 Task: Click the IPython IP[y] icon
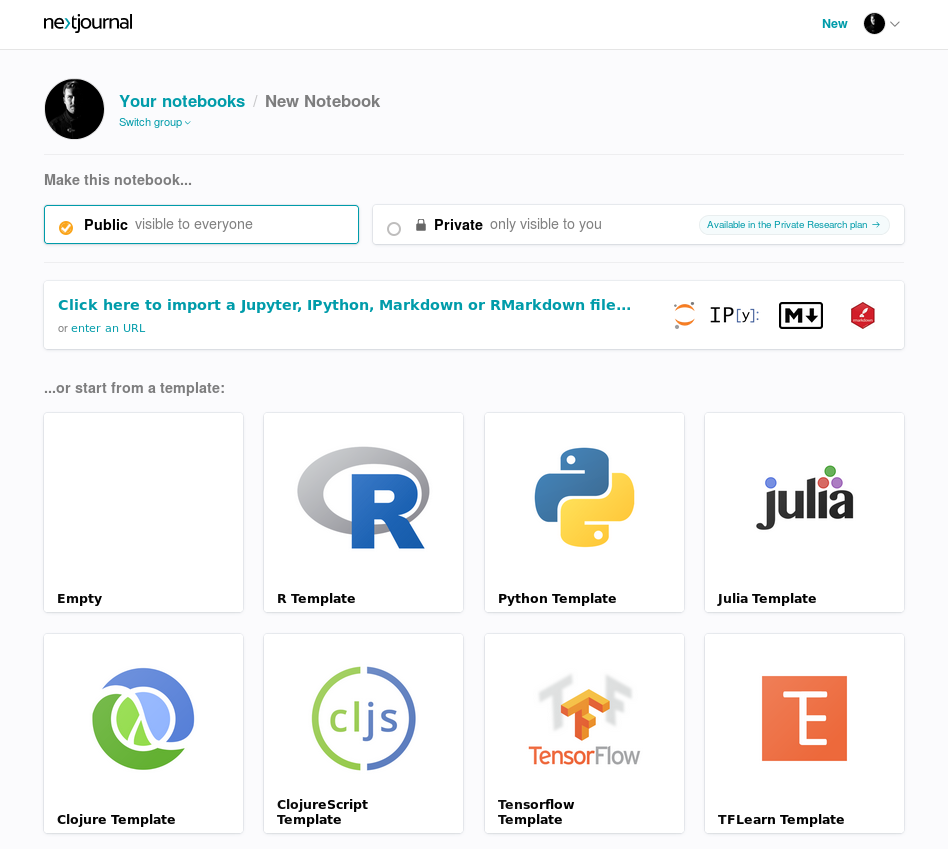[x=734, y=315]
